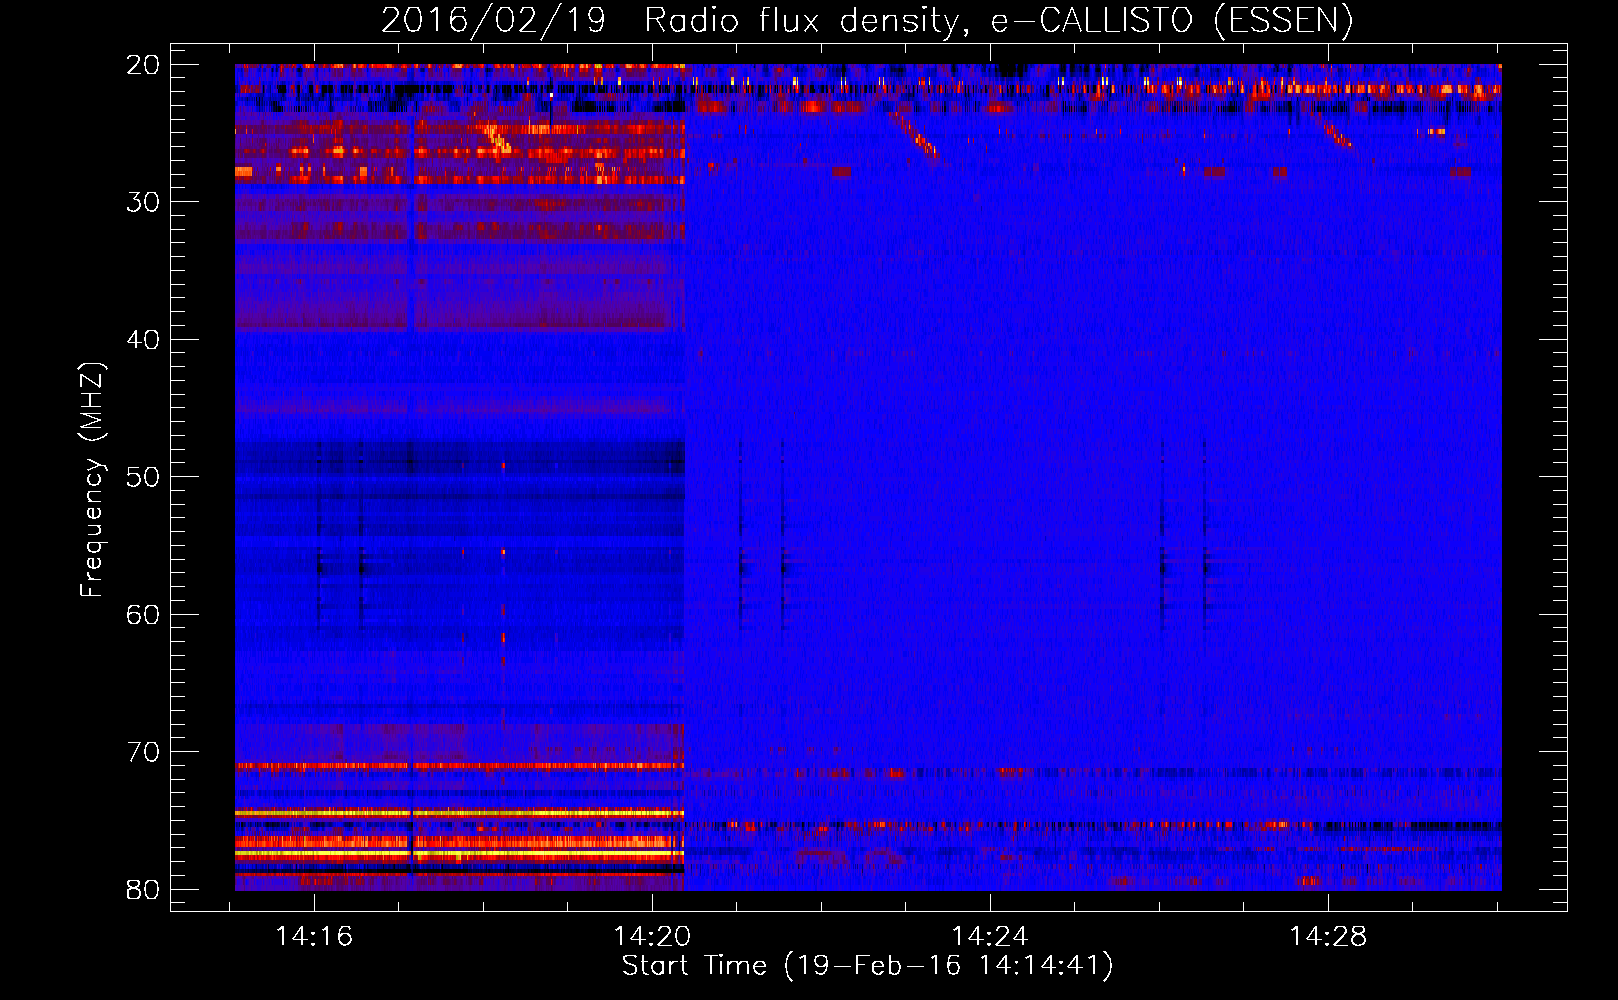Click the 14:20 time tick label
This screenshot has height=1000, width=1618.
coord(652,937)
